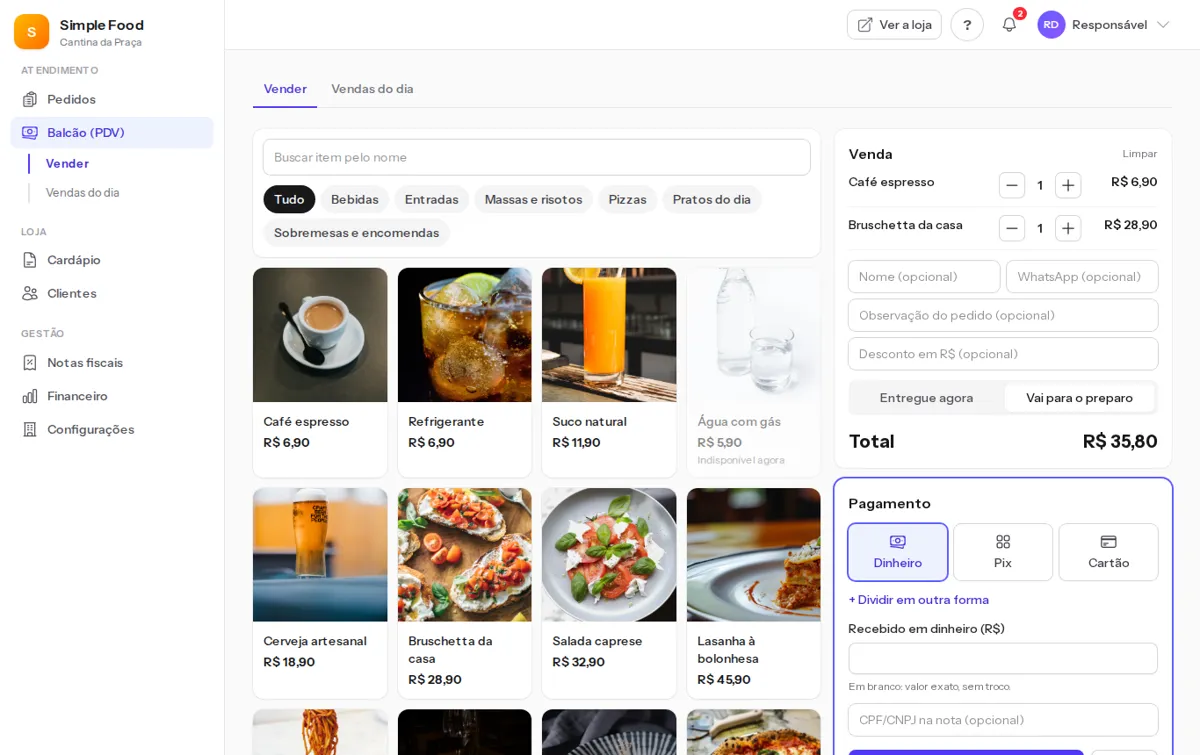Screen dimensions: 1200x755
Task: Select Cartão payment method
Action: (1108, 552)
